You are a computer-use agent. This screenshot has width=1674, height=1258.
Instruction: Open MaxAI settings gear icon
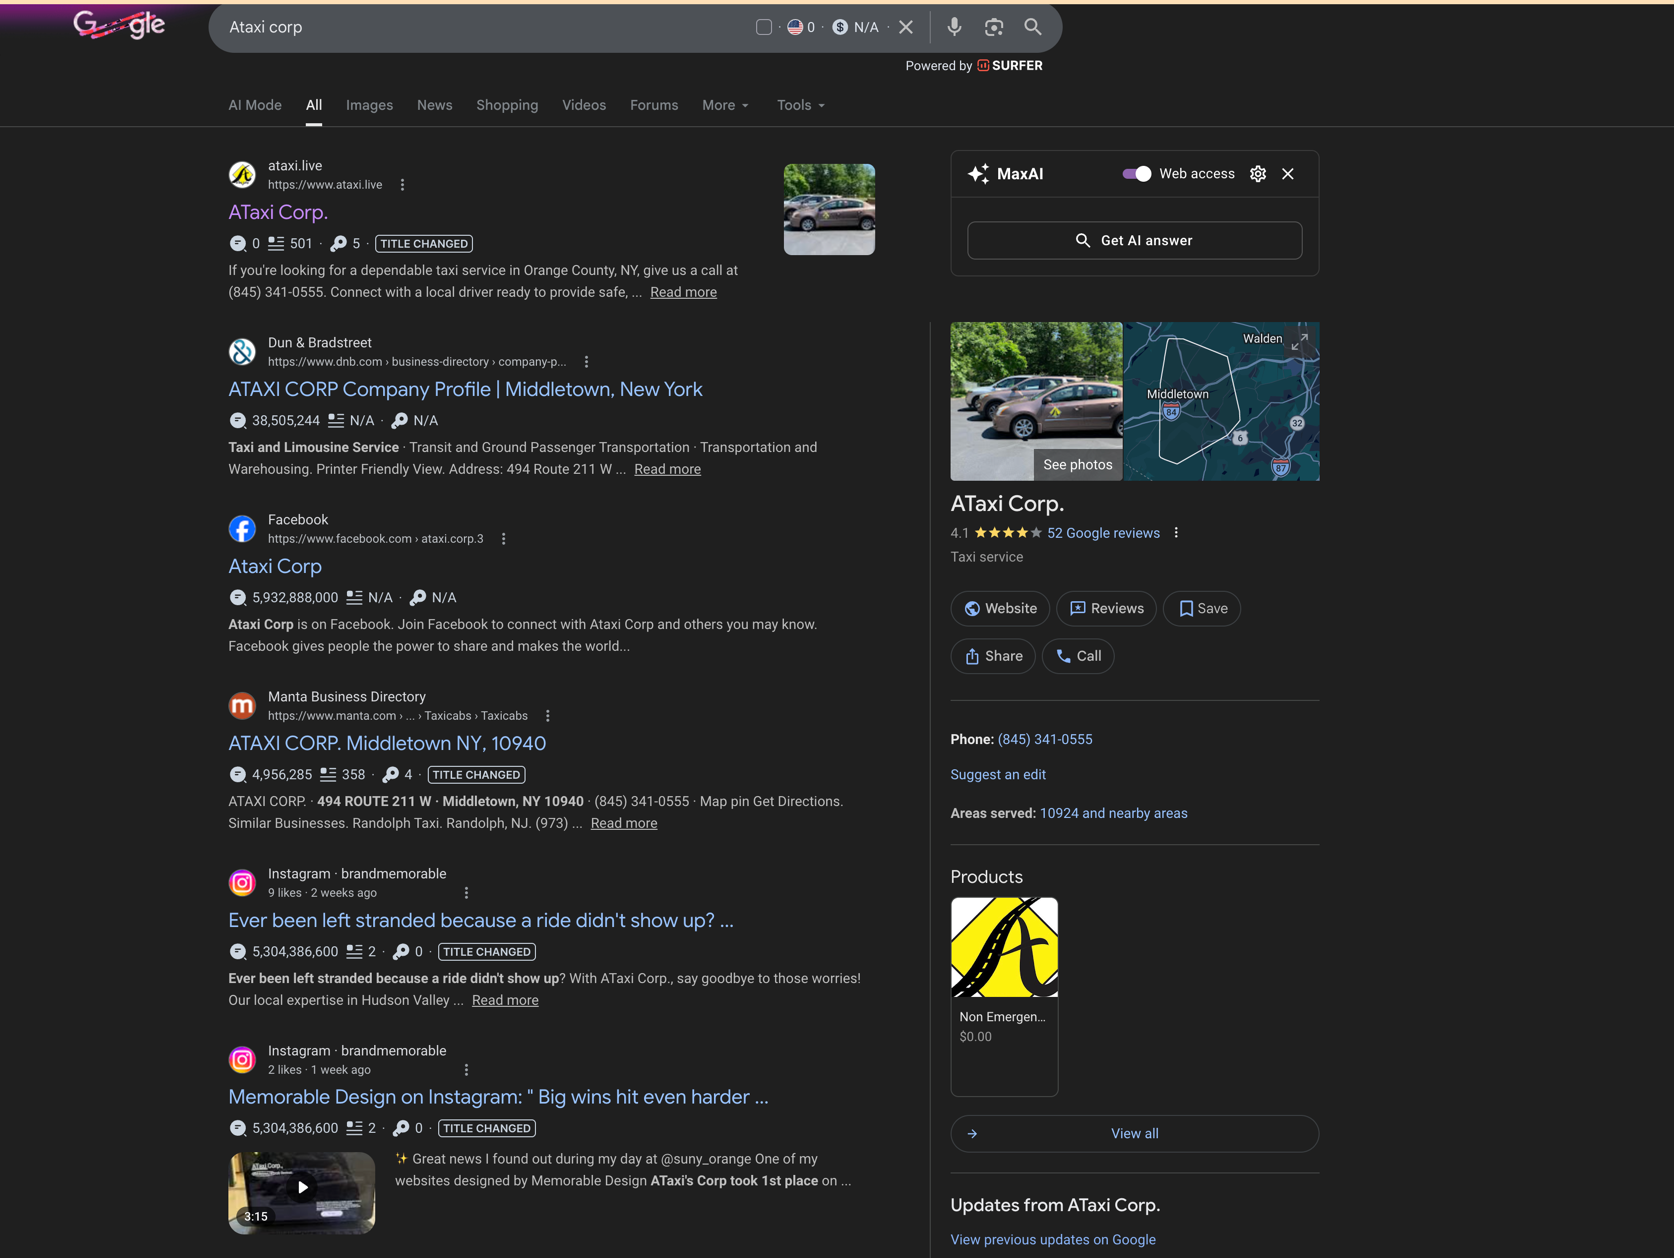pos(1258,174)
